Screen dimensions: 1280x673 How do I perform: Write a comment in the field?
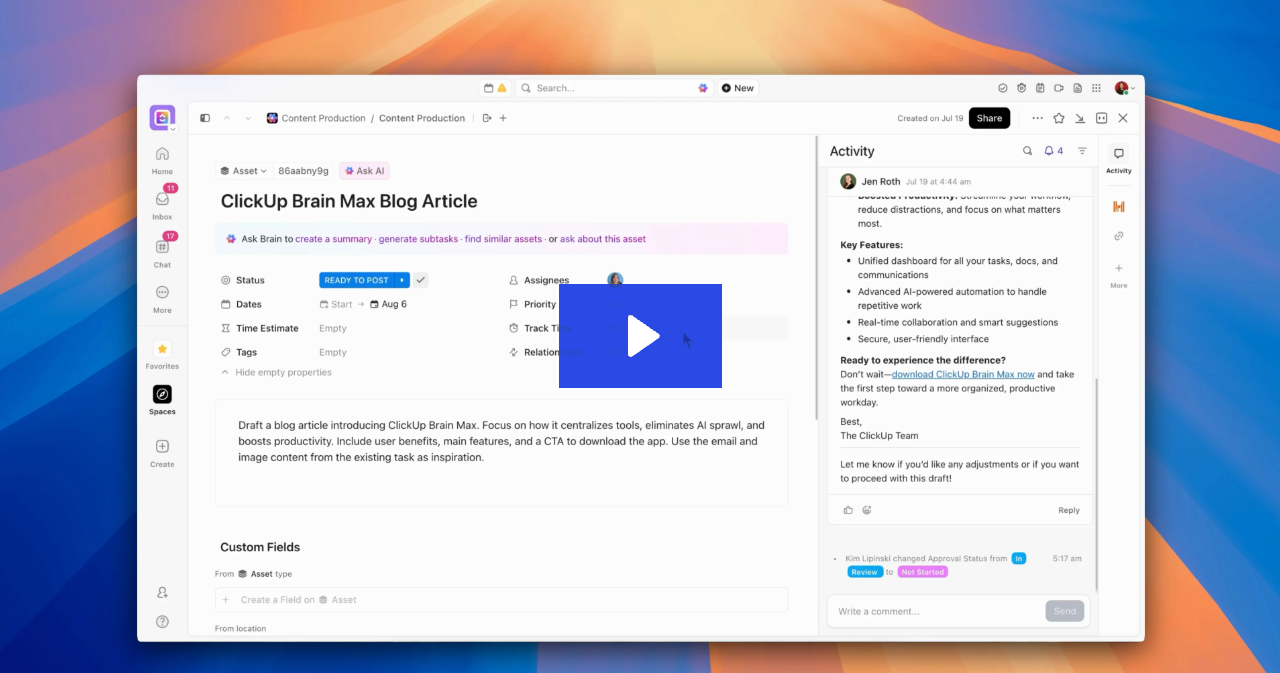pyautogui.click(x=937, y=611)
